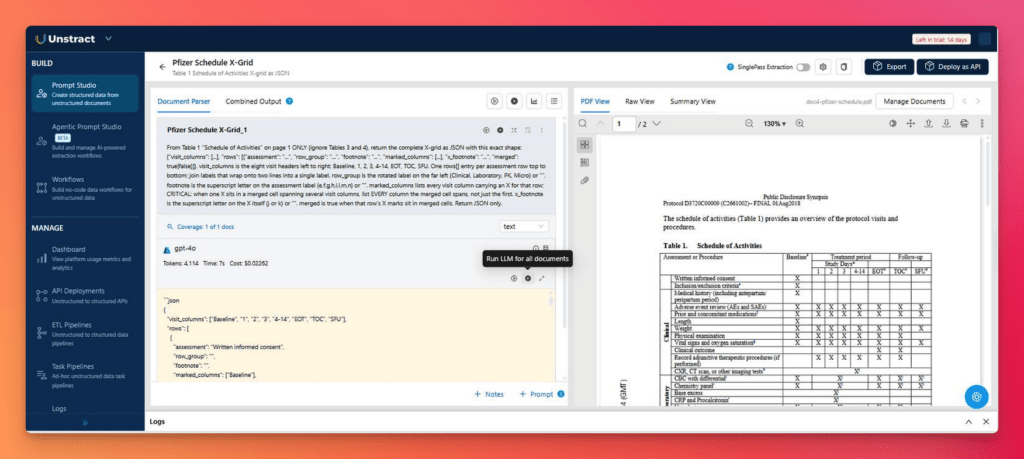Toggle the SinglePass Extraction switch
Viewport: 1024px width, 459px height.
pyautogui.click(x=803, y=67)
